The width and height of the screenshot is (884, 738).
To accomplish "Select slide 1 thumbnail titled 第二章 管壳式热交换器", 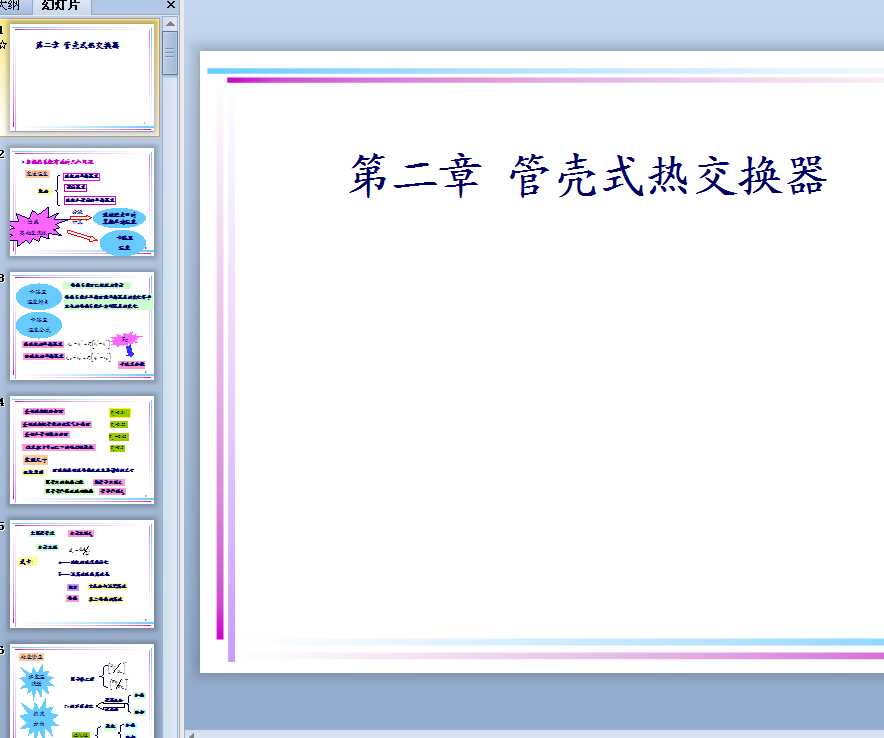I will pos(82,78).
